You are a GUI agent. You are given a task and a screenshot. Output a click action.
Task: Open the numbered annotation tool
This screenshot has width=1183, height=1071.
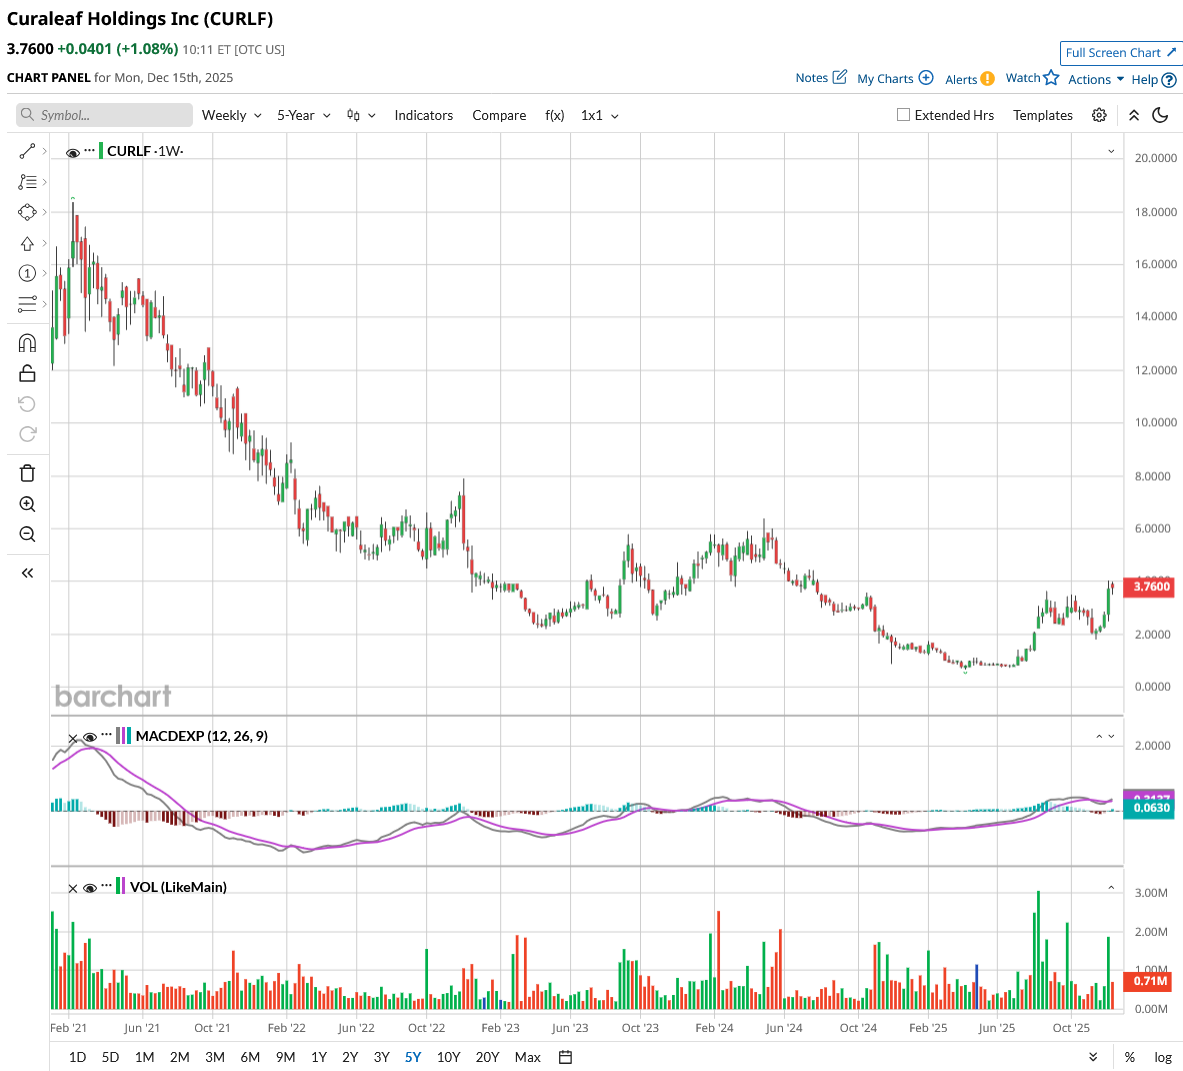point(27,273)
